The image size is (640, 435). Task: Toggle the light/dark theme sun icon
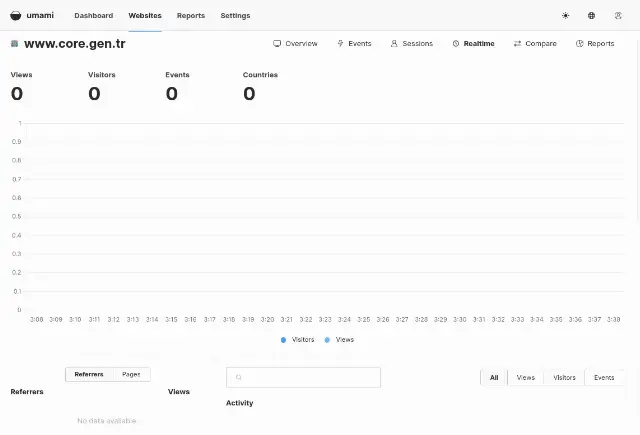[565, 16]
